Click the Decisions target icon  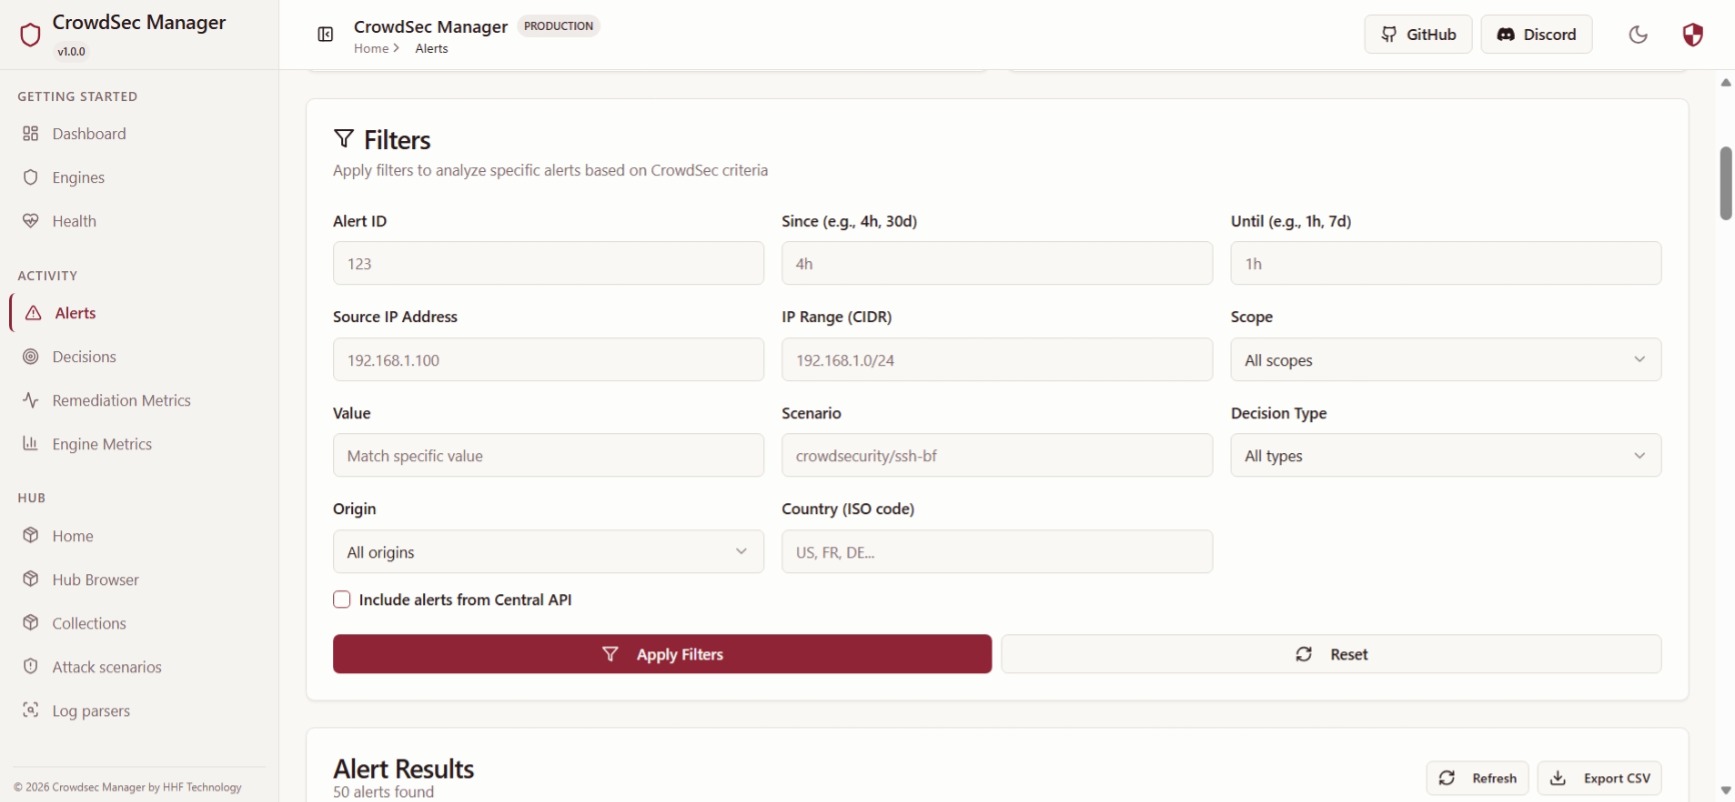pos(31,357)
